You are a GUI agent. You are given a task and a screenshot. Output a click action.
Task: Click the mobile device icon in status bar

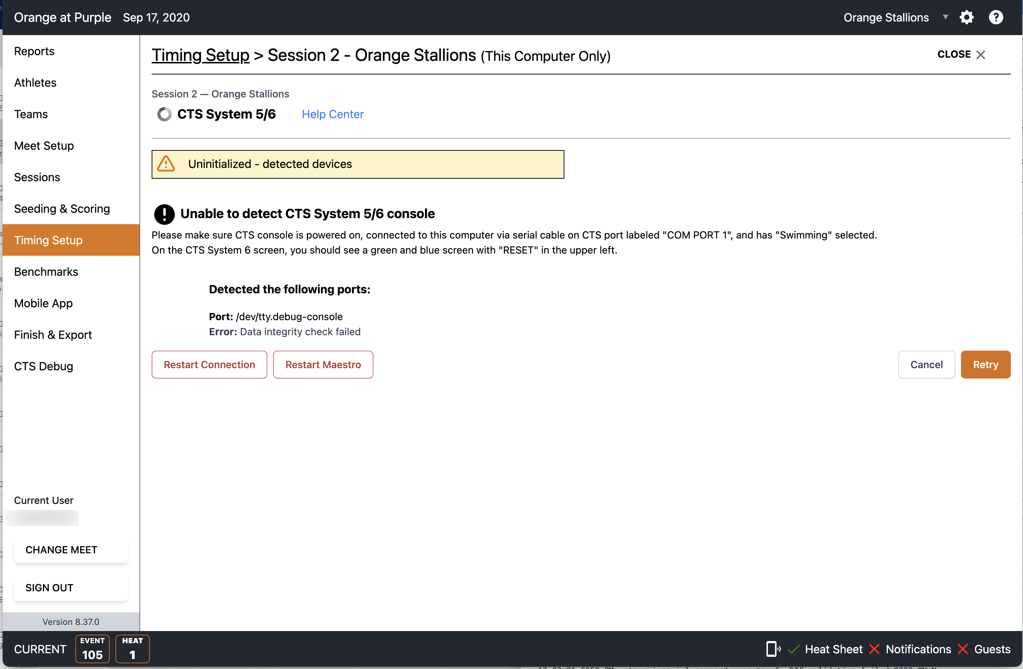[x=771, y=648]
